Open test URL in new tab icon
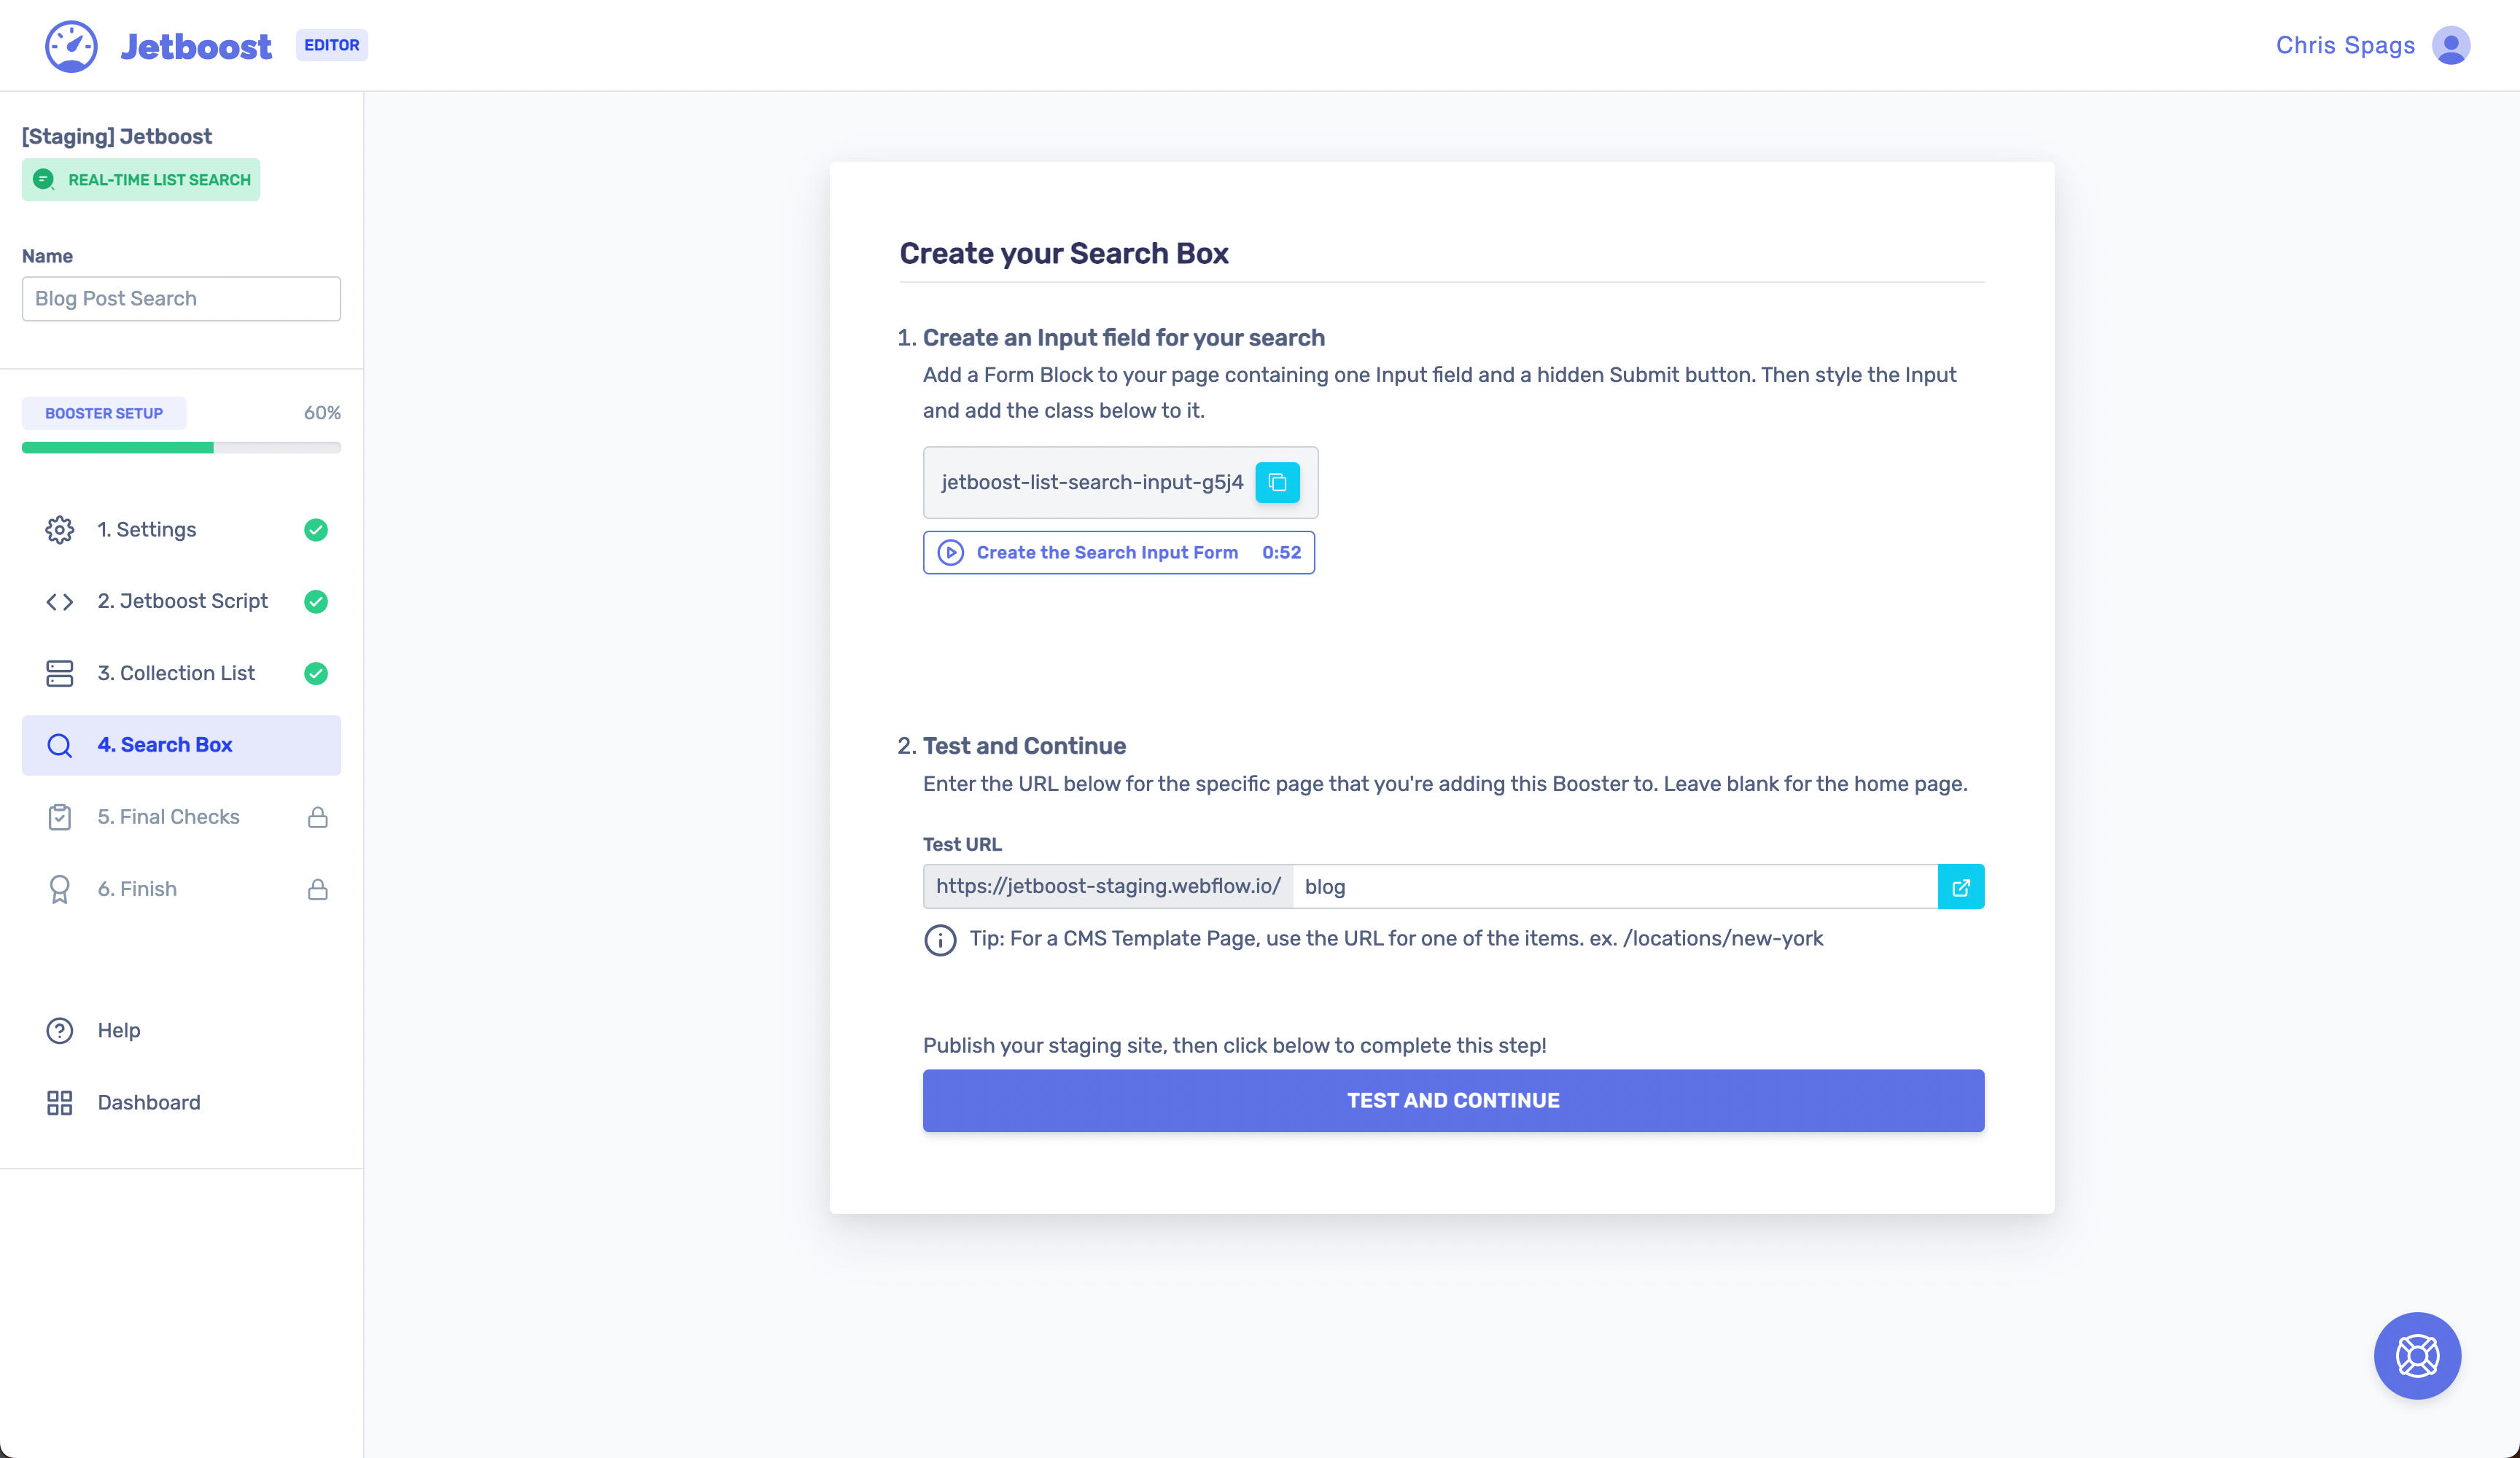Image resolution: width=2520 pixels, height=1458 pixels. click(1960, 887)
